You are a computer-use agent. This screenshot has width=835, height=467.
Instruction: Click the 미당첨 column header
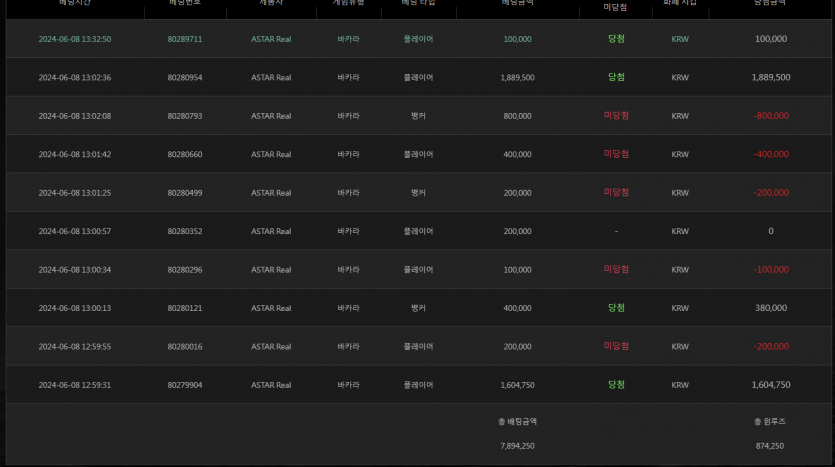615,7
